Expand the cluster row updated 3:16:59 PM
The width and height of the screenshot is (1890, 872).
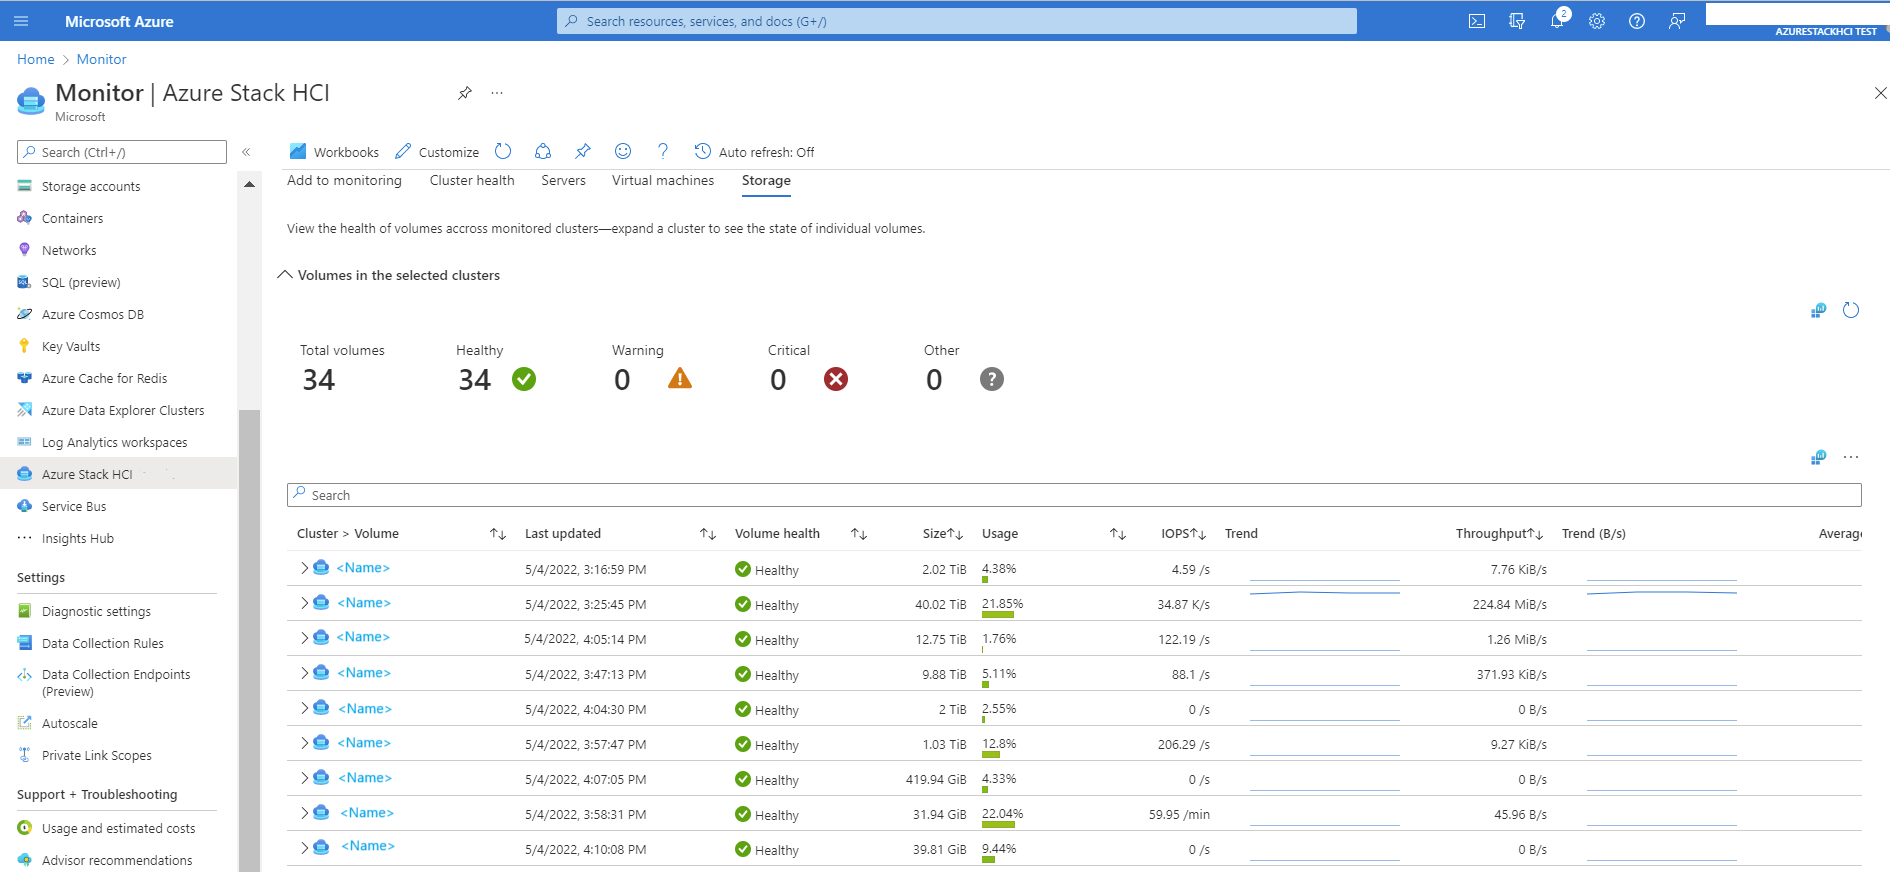click(x=304, y=568)
